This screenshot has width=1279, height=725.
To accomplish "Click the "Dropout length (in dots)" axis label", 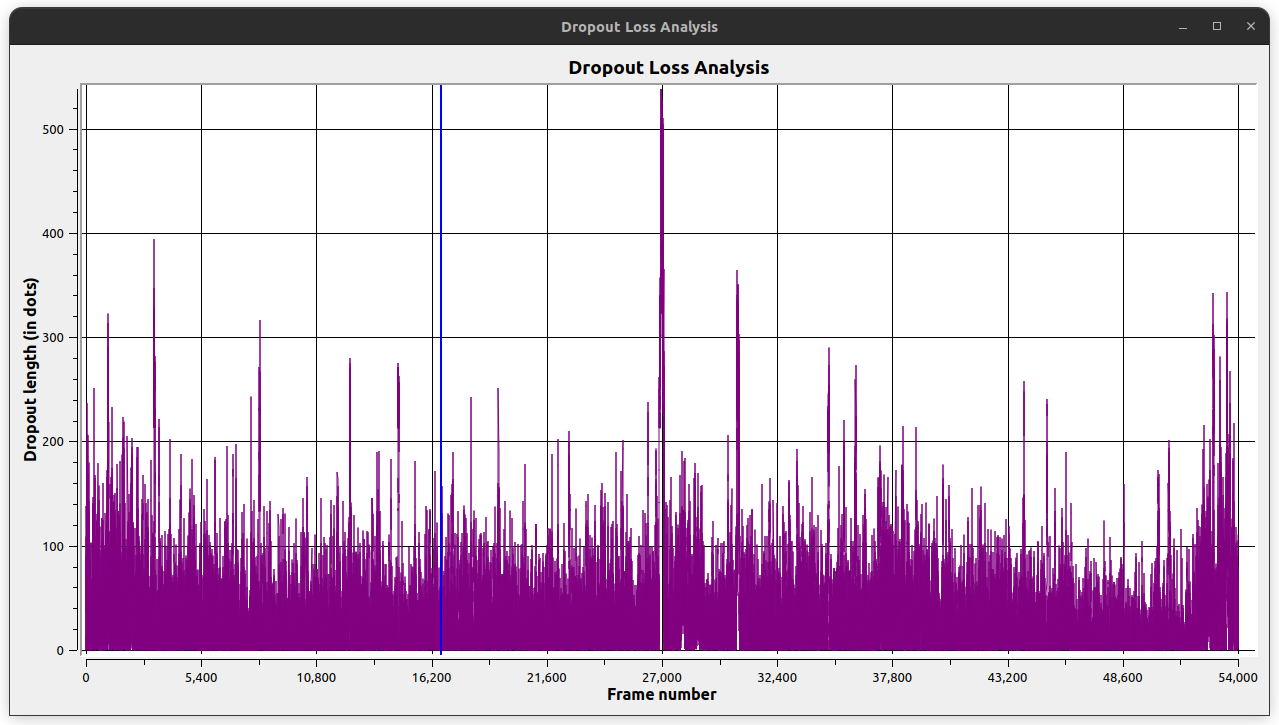I will (x=30, y=369).
